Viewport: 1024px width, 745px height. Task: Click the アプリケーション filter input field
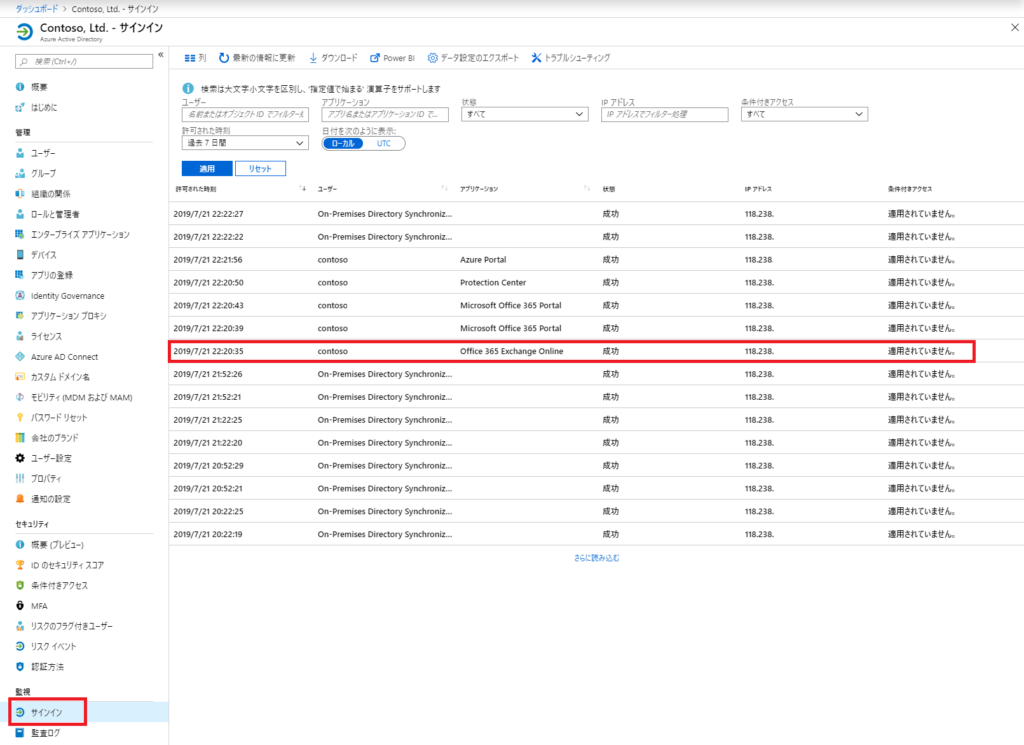click(x=385, y=114)
